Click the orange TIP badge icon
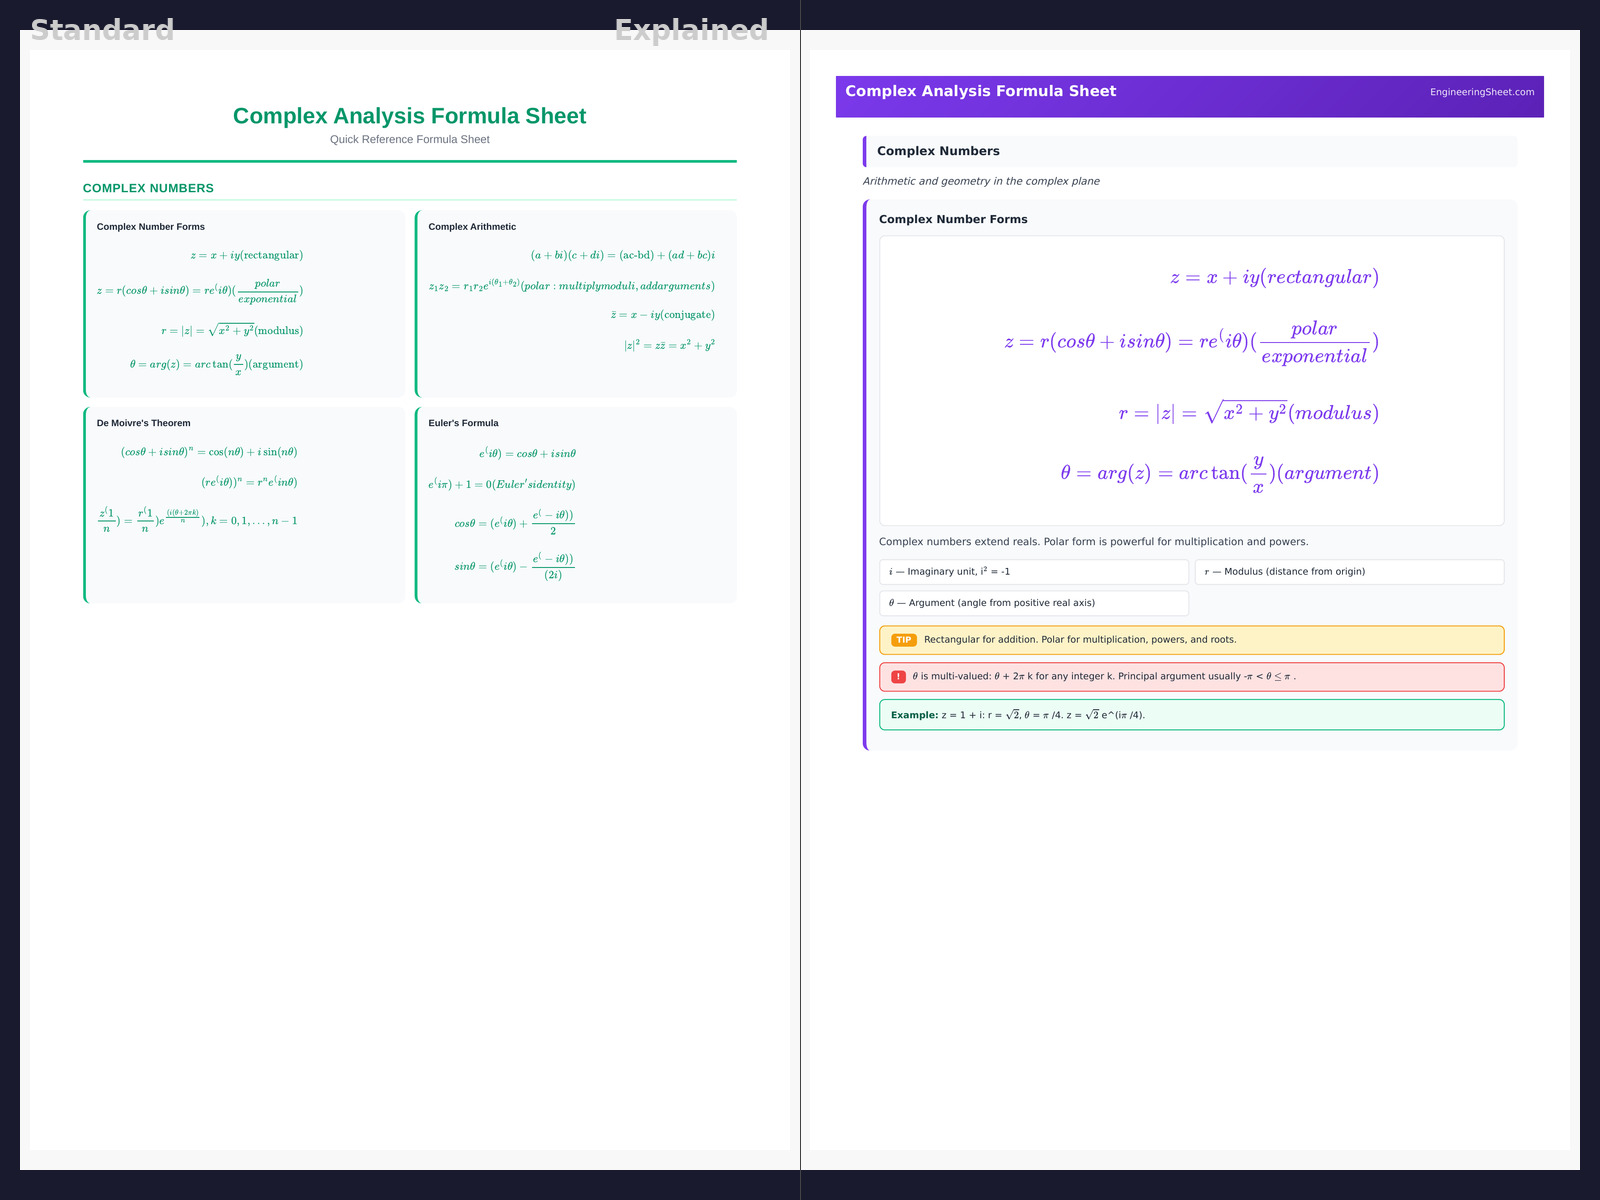The height and width of the screenshot is (1200, 1600). click(903, 640)
